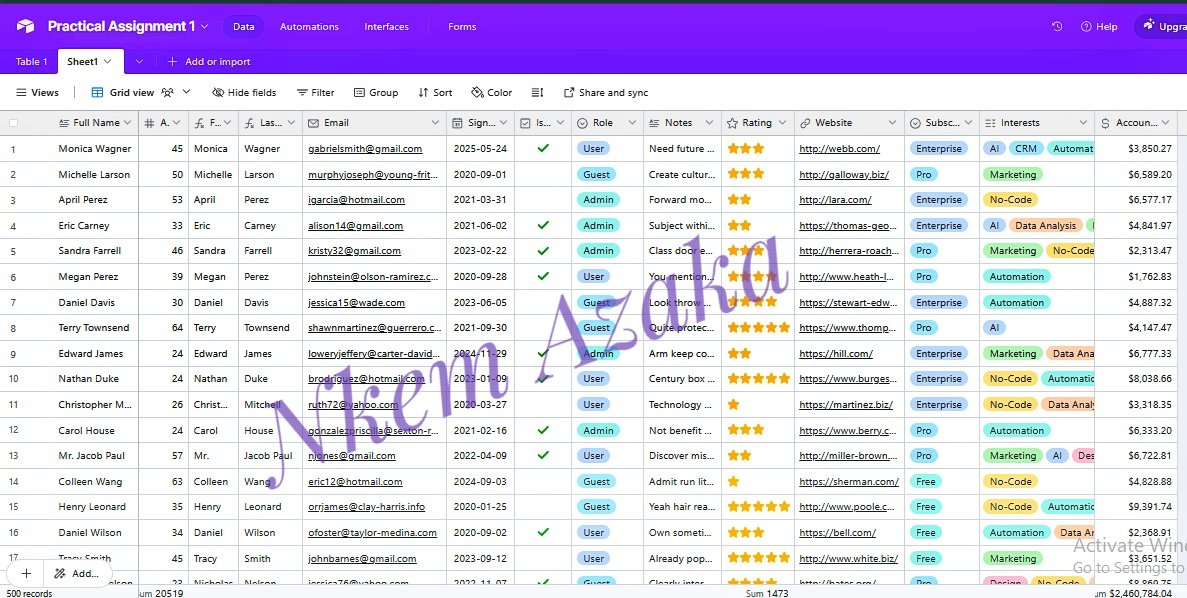Open the Automations tab
The image size is (1187, 598).
tap(309, 26)
